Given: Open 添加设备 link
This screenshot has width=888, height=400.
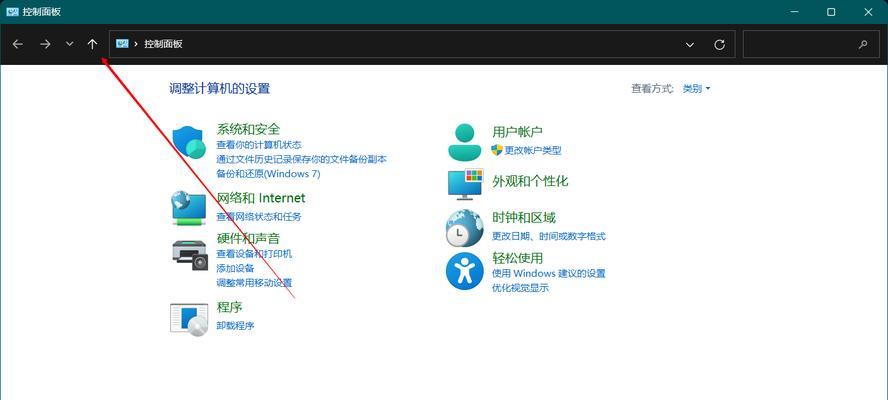Looking at the screenshot, I should pos(236,268).
